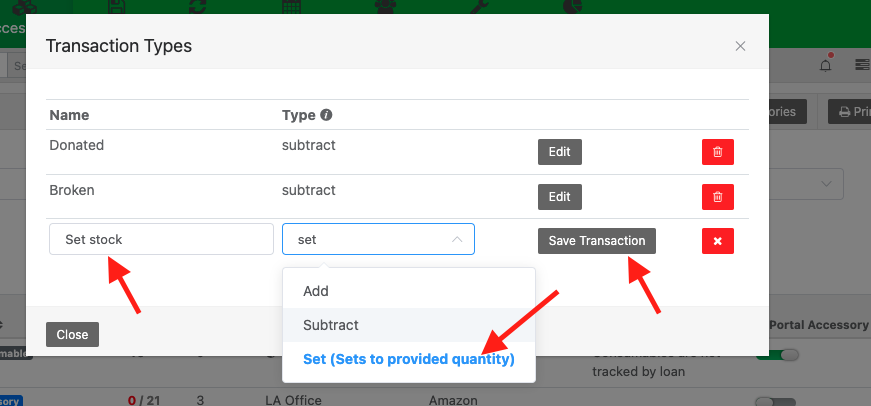871x406 pixels.
Task: Expand the background dropdown behind the dialog
Action: tap(826, 184)
